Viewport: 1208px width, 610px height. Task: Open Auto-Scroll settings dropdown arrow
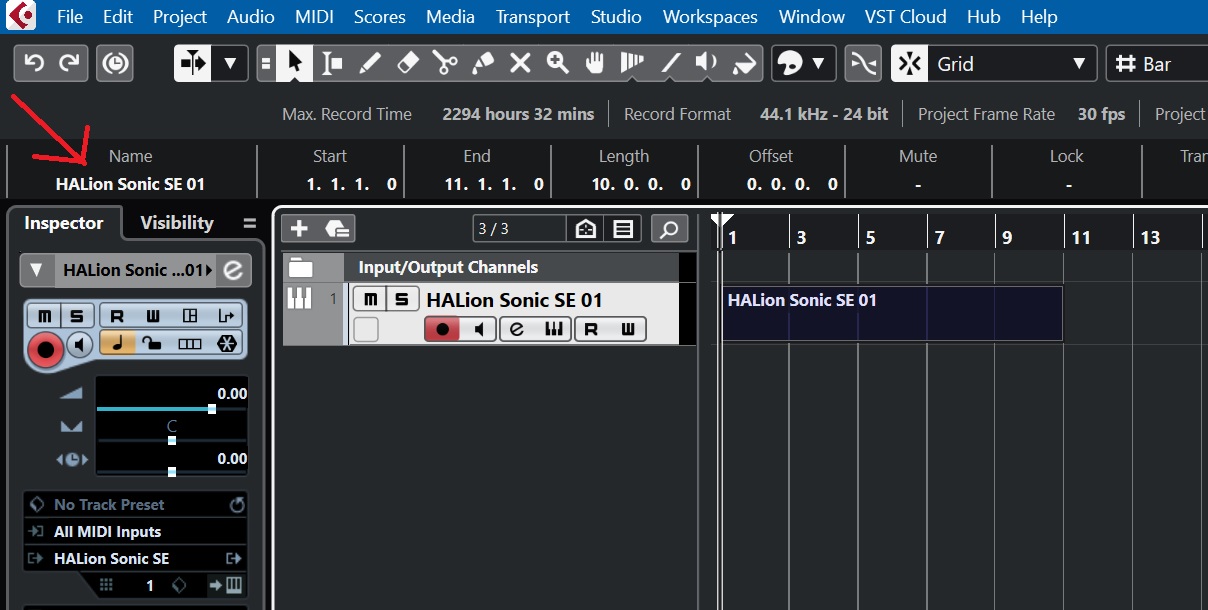(230, 64)
